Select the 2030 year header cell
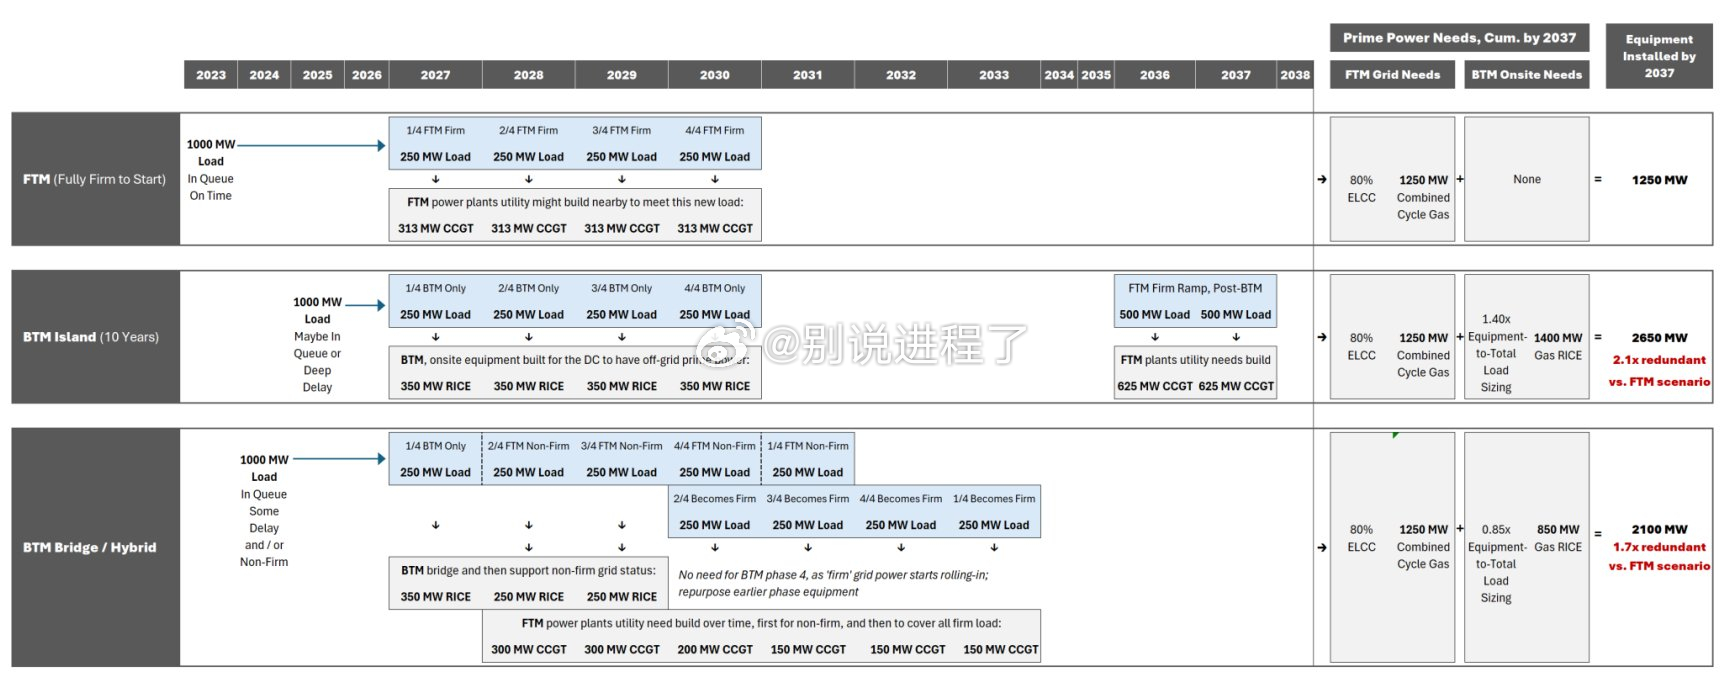 point(715,75)
